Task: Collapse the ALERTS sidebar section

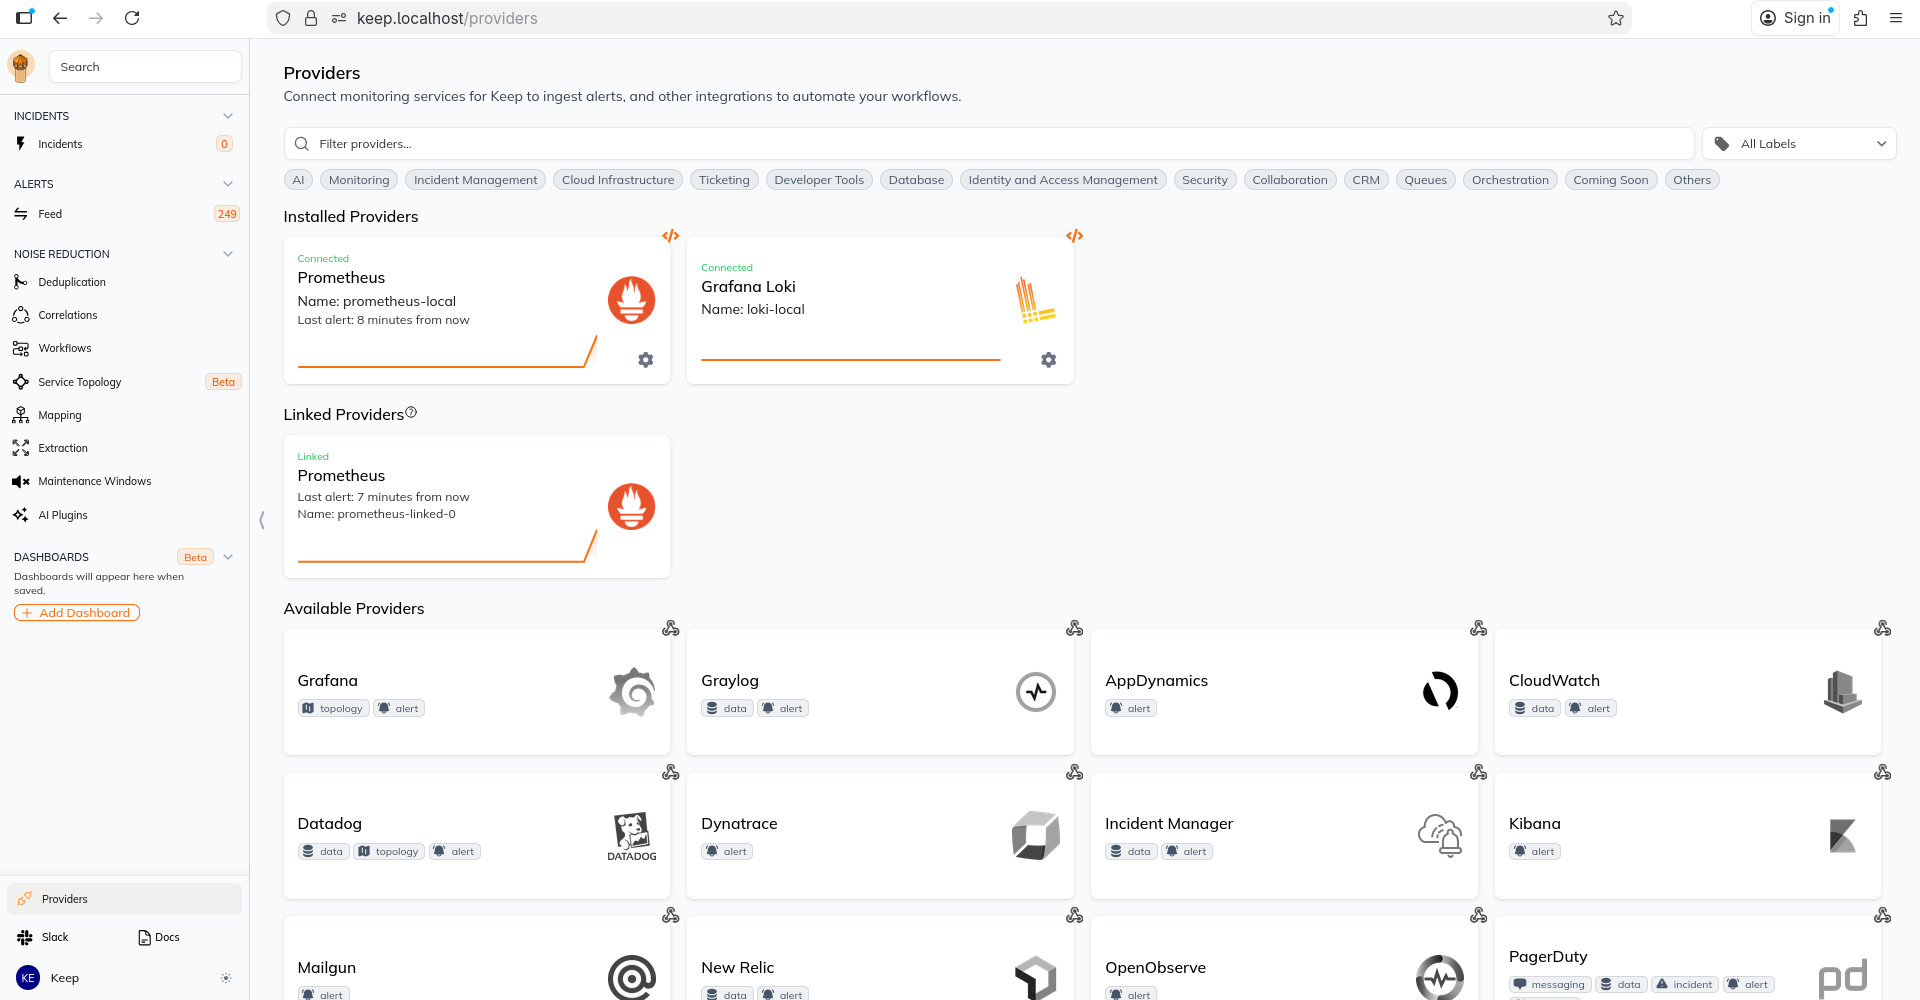Action: pyautogui.click(x=228, y=184)
